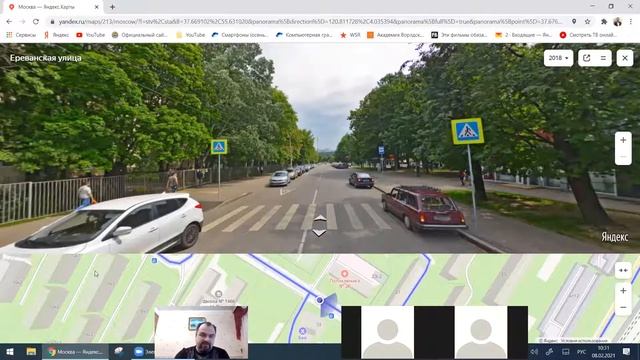640x360 pixels.
Task: Open the Сервисы apps bookmark
Action: click(21, 35)
